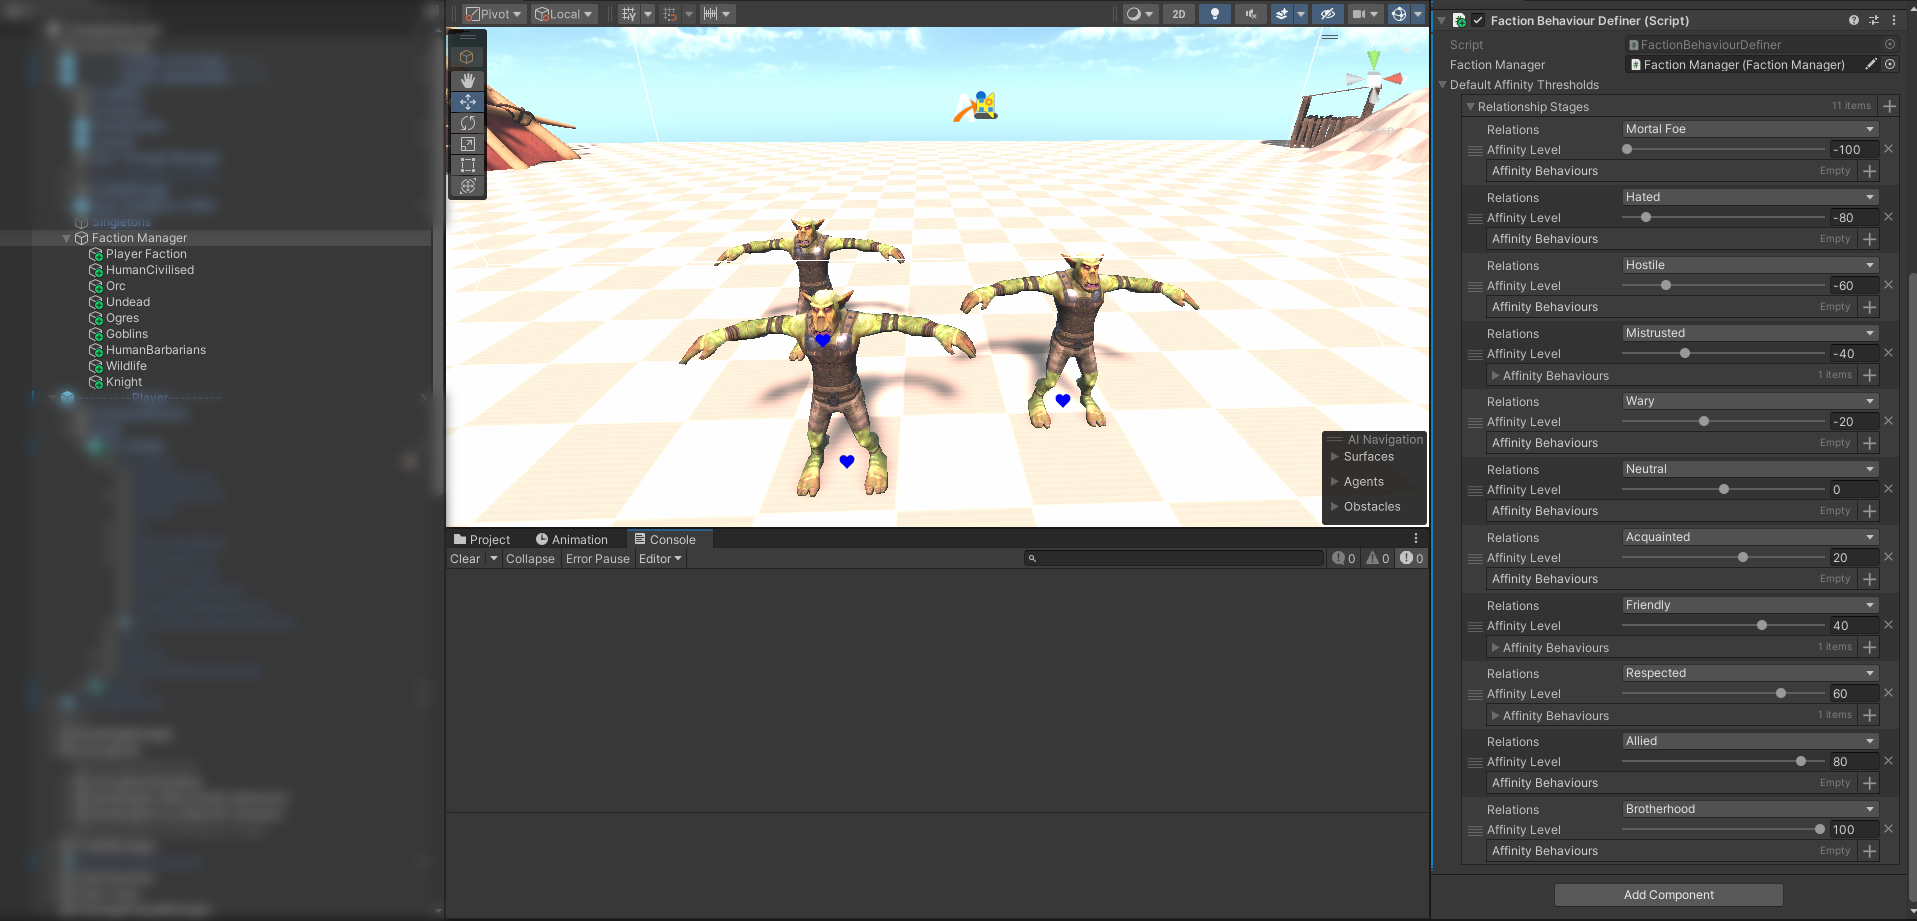Select the Rect Transform tool
This screenshot has height=921, width=1917.
point(467,165)
